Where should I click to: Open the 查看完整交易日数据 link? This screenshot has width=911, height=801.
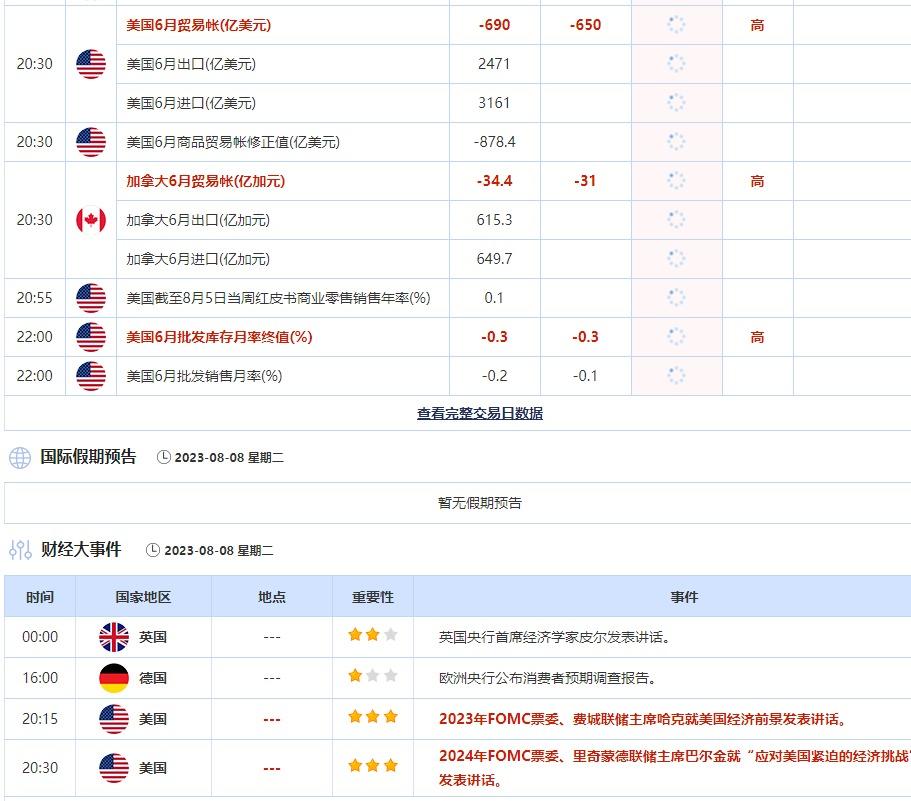coord(480,413)
